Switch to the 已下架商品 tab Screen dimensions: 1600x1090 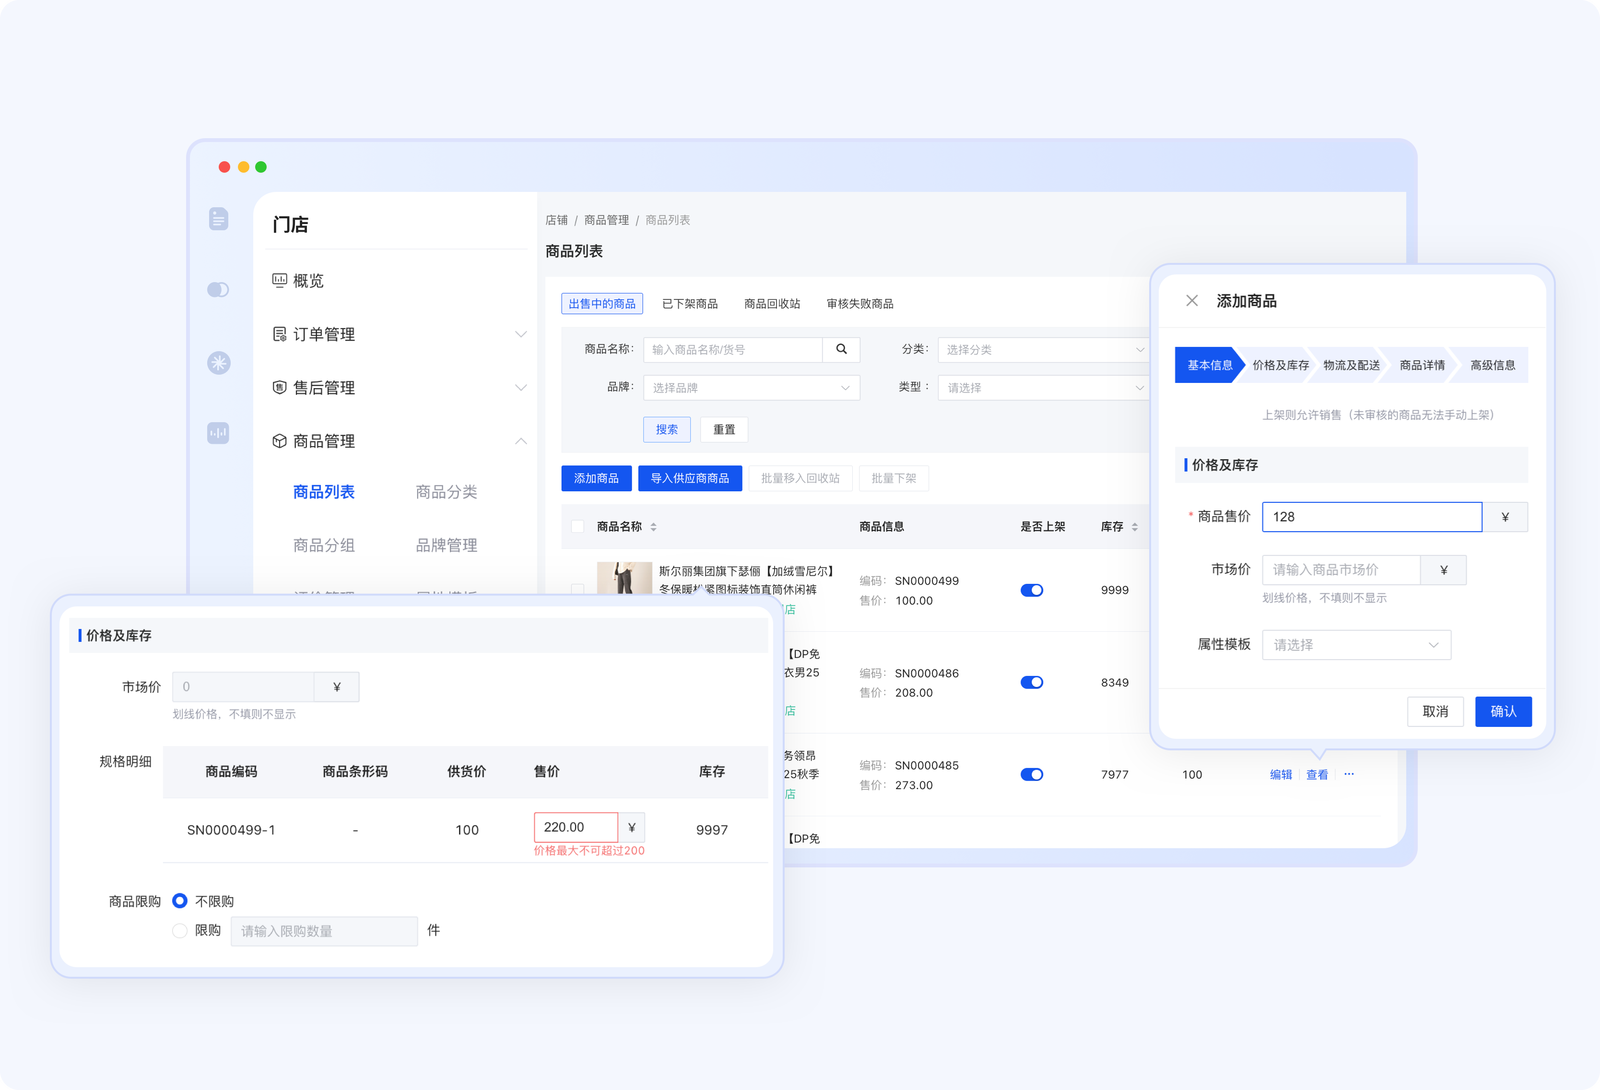point(689,303)
